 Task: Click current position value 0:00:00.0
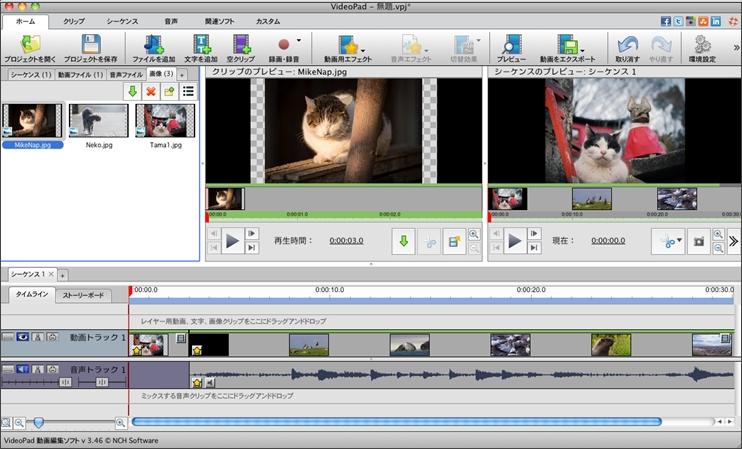[608, 241]
